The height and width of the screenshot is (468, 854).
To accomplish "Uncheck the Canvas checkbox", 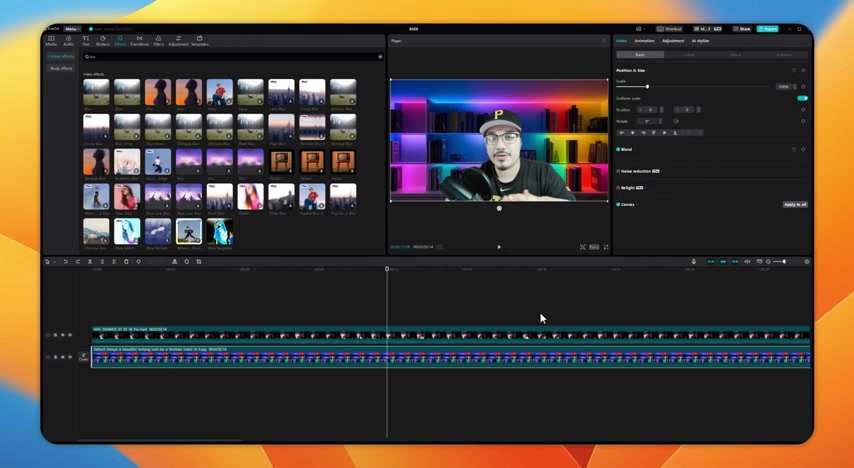I will [x=618, y=204].
